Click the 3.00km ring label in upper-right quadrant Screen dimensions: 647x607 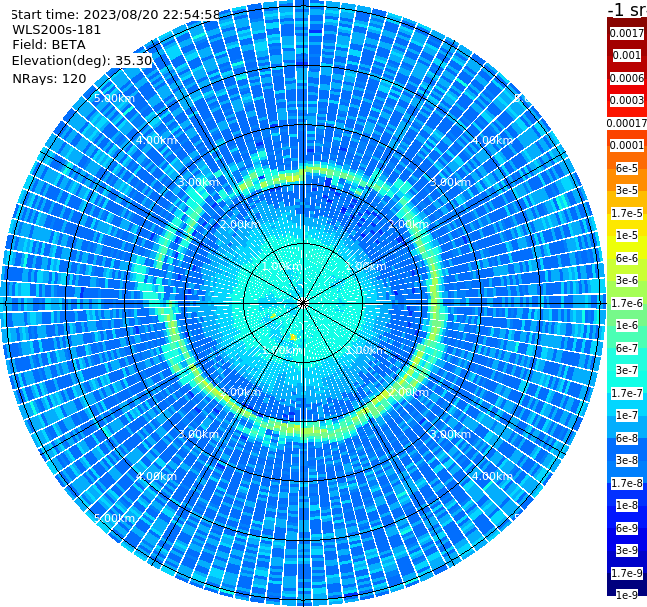click(451, 182)
